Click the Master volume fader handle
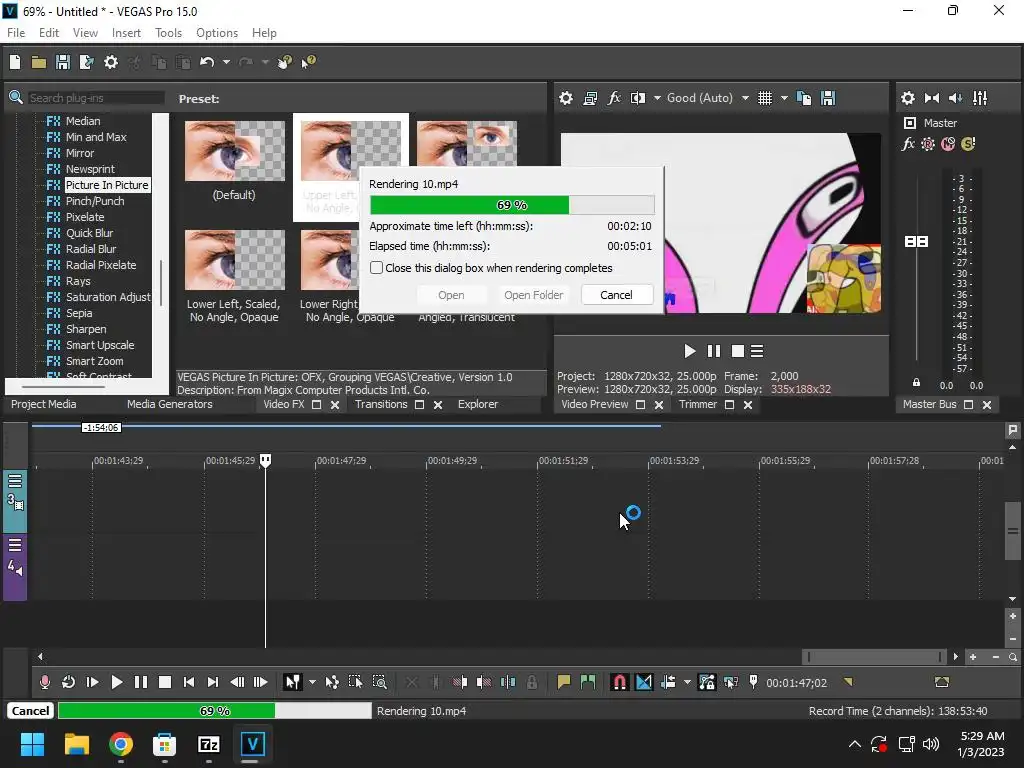Image resolution: width=1024 pixels, height=768 pixels. point(916,242)
